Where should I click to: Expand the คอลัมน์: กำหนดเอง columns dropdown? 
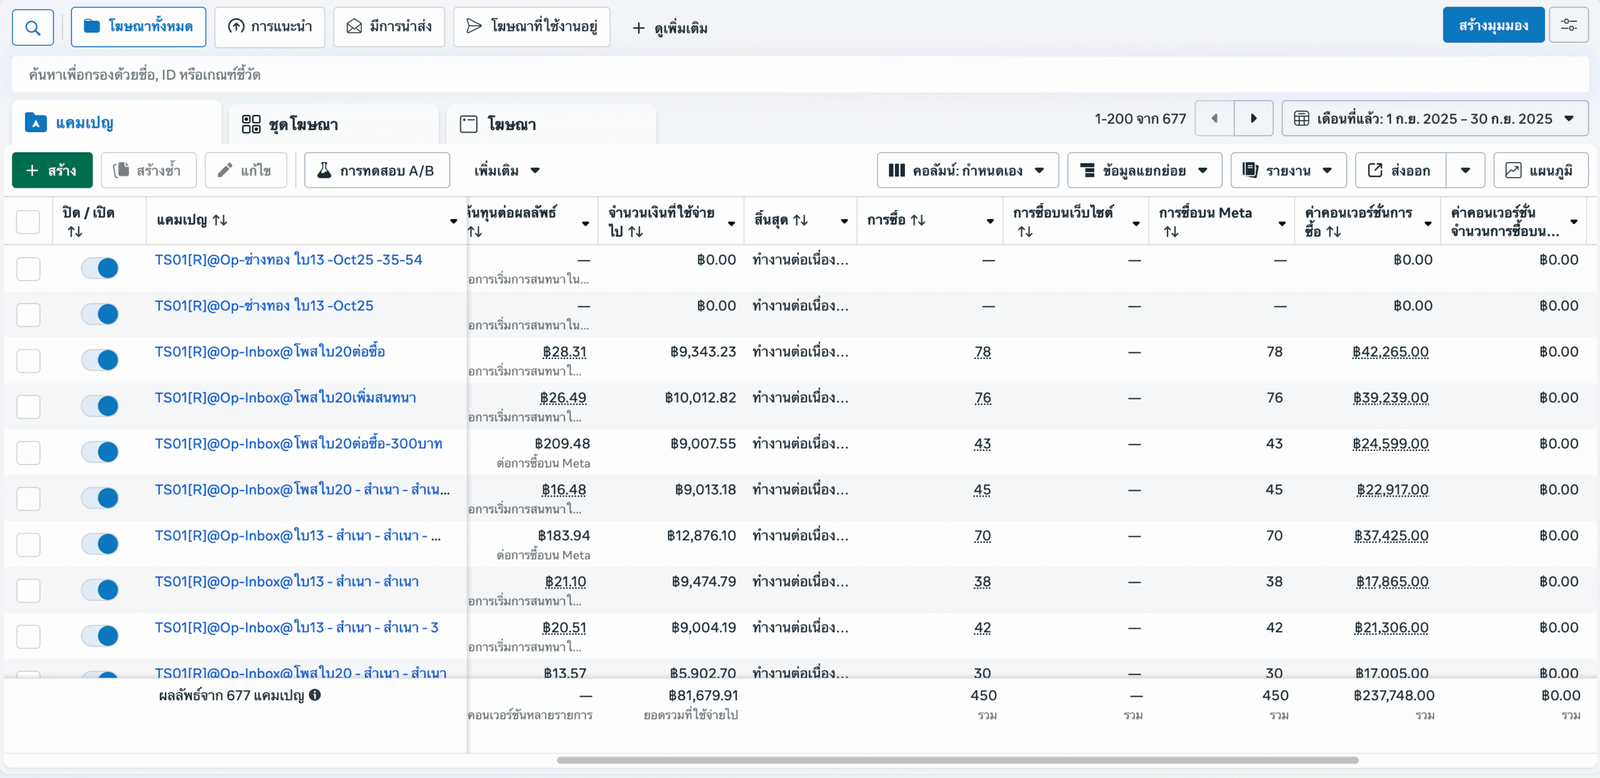[x=967, y=170]
